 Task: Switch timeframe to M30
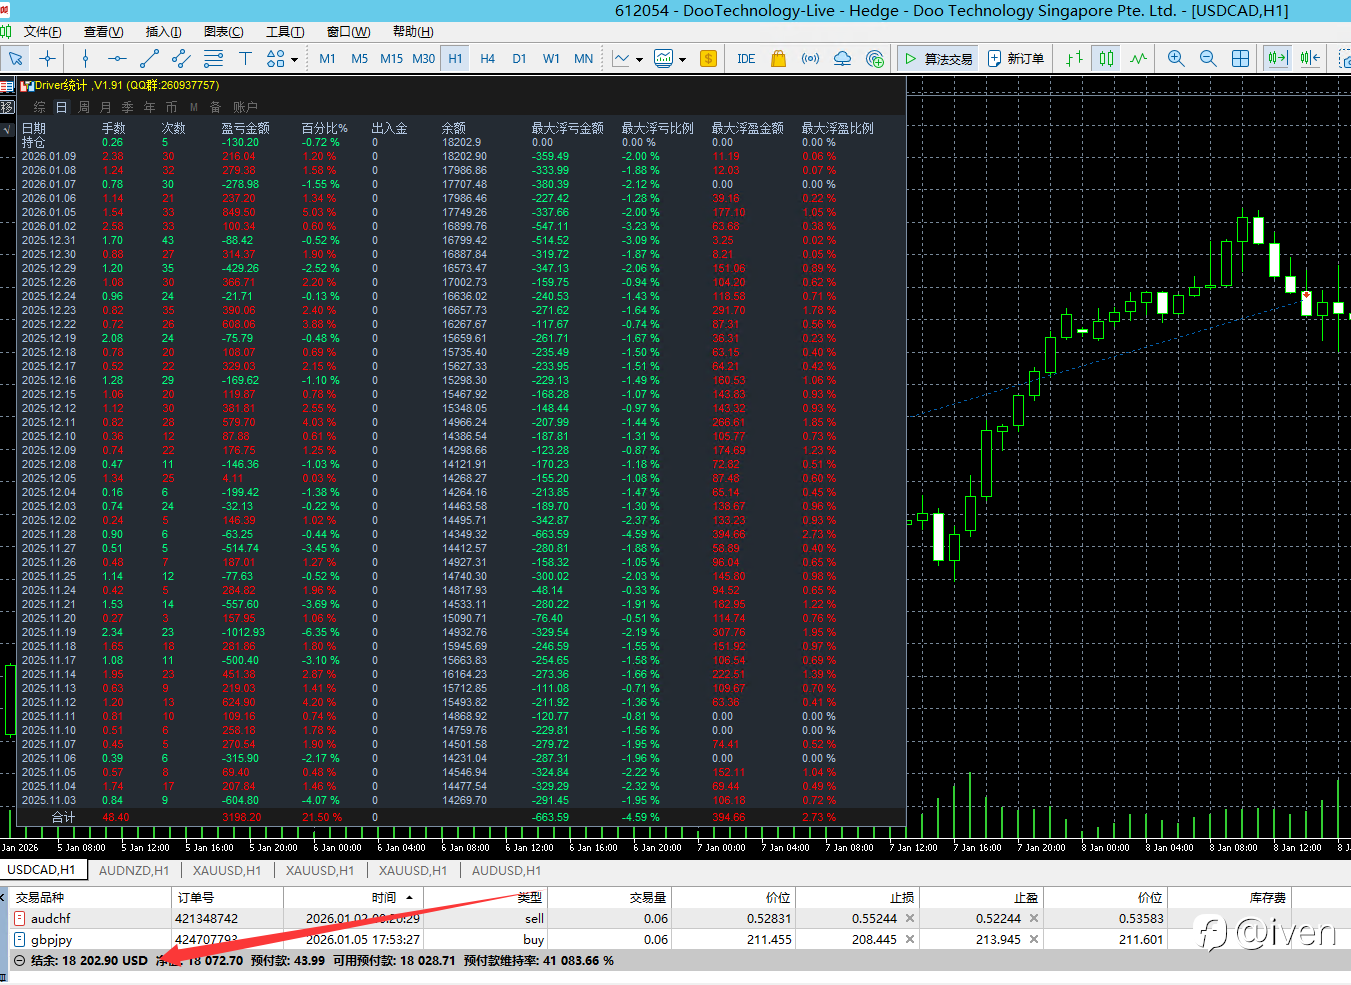pos(423,58)
